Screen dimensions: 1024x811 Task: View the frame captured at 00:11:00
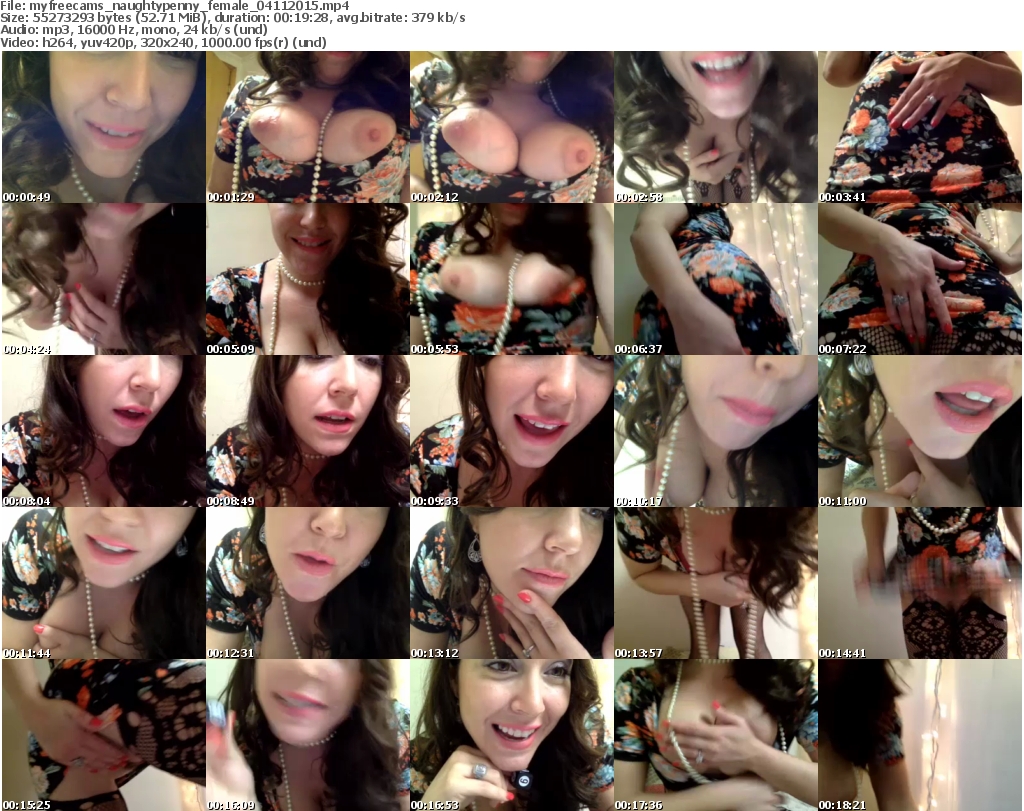920,431
